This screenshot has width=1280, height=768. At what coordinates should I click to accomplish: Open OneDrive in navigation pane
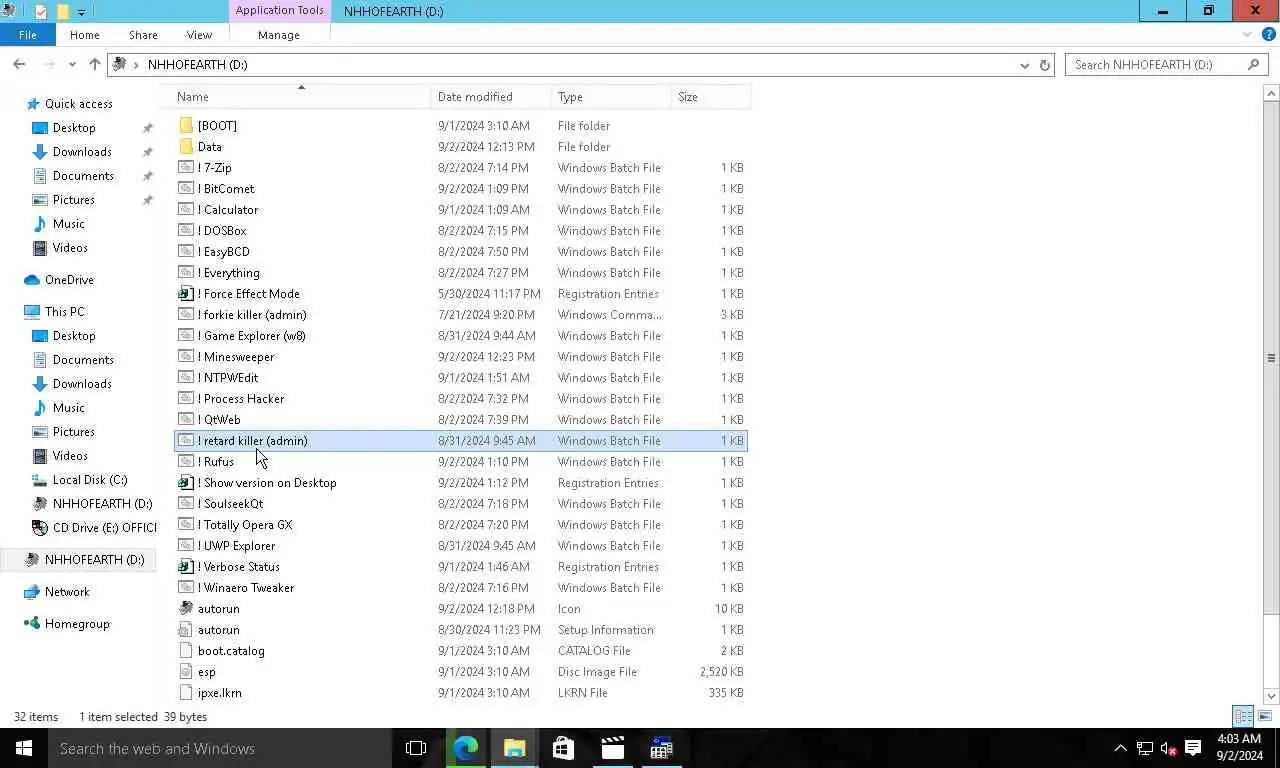pos(69,280)
